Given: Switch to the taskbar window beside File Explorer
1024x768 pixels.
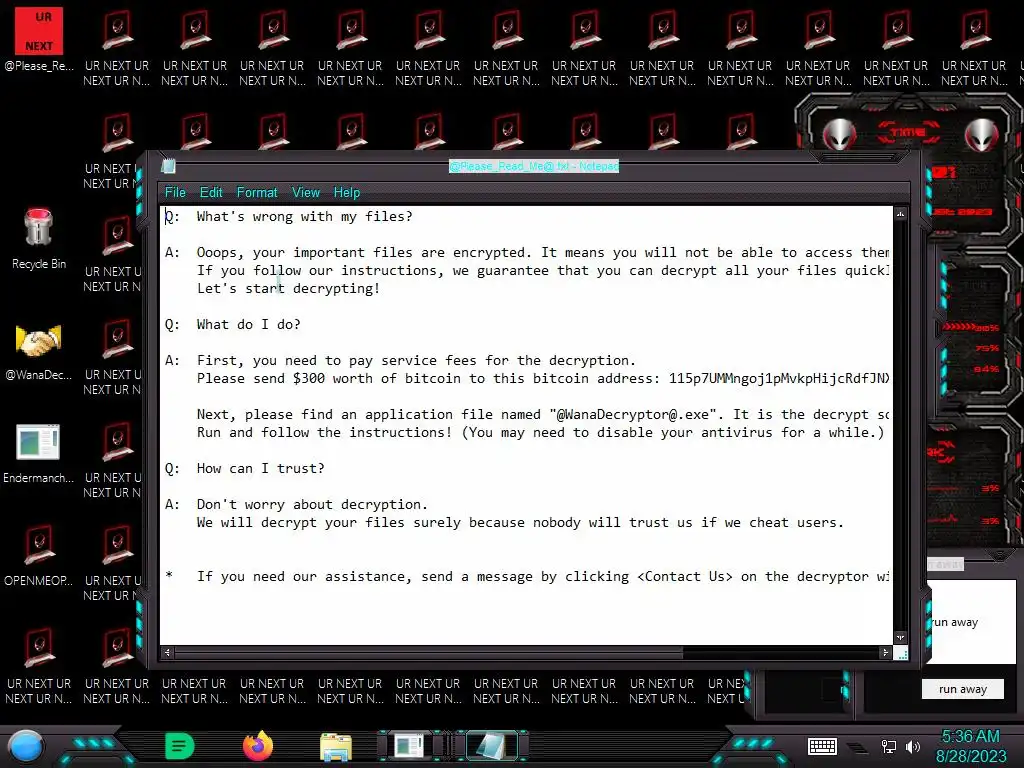Looking at the screenshot, I should (x=409, y=746).
